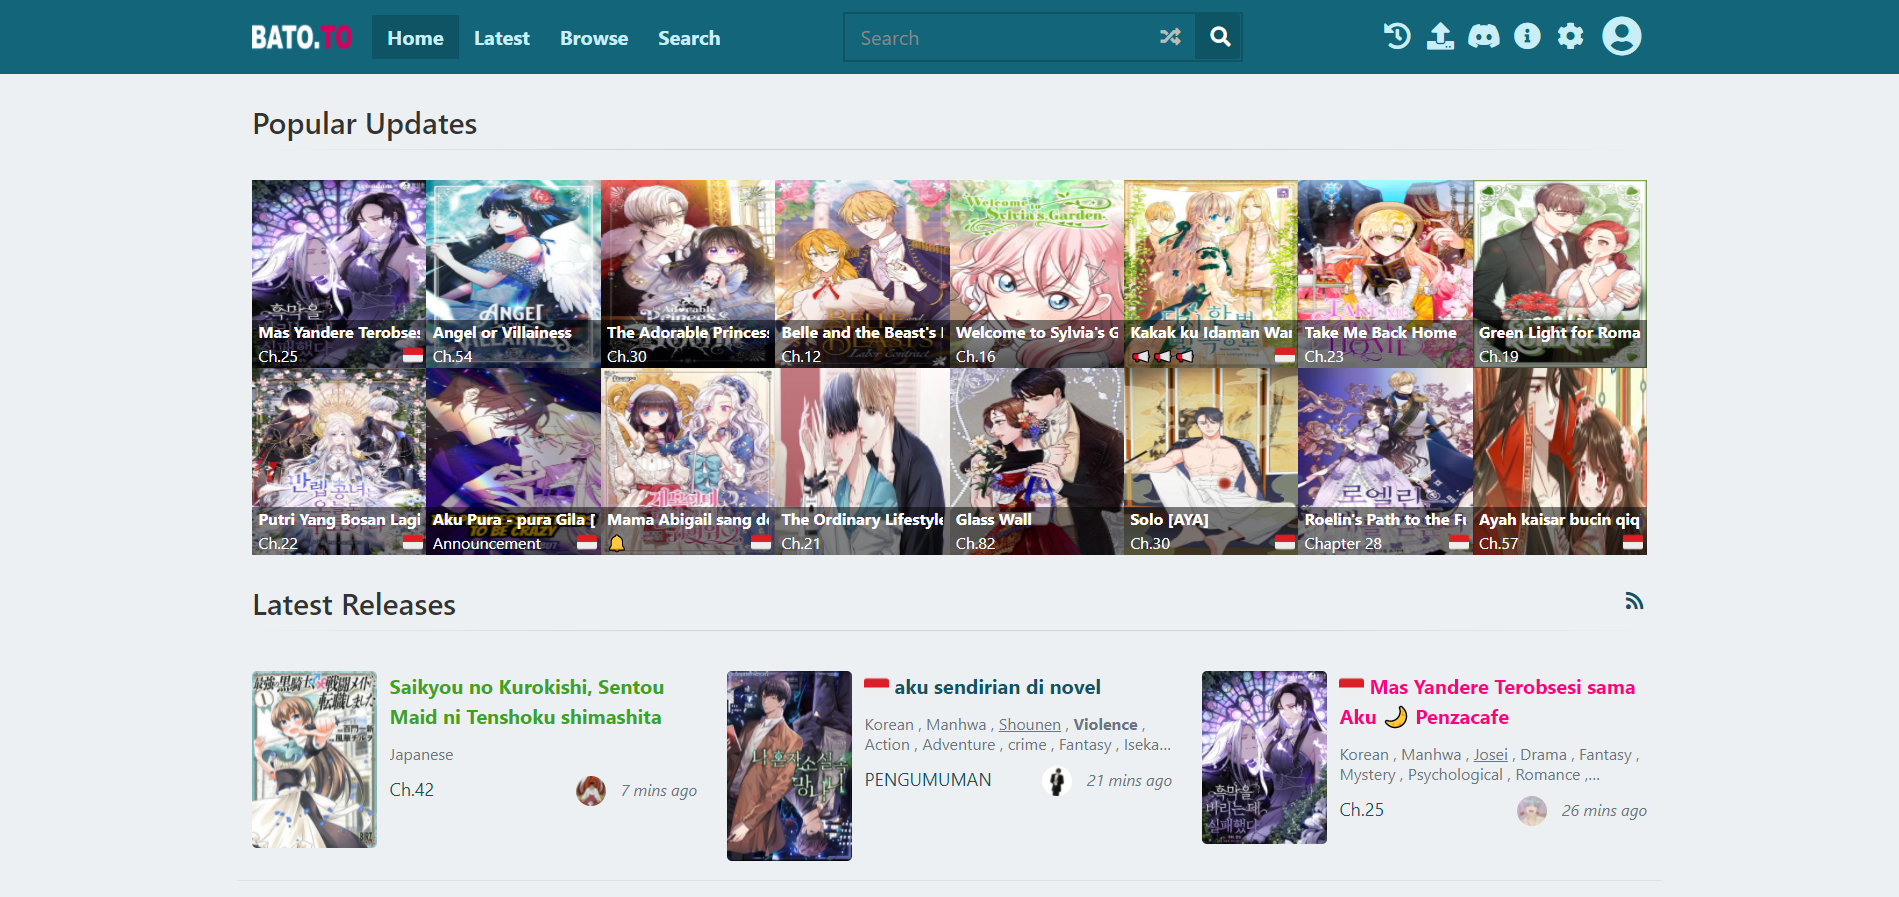The image size is (1899, 897).
Task: Open the aku sendirian di novel link
Action: (997, 687)
